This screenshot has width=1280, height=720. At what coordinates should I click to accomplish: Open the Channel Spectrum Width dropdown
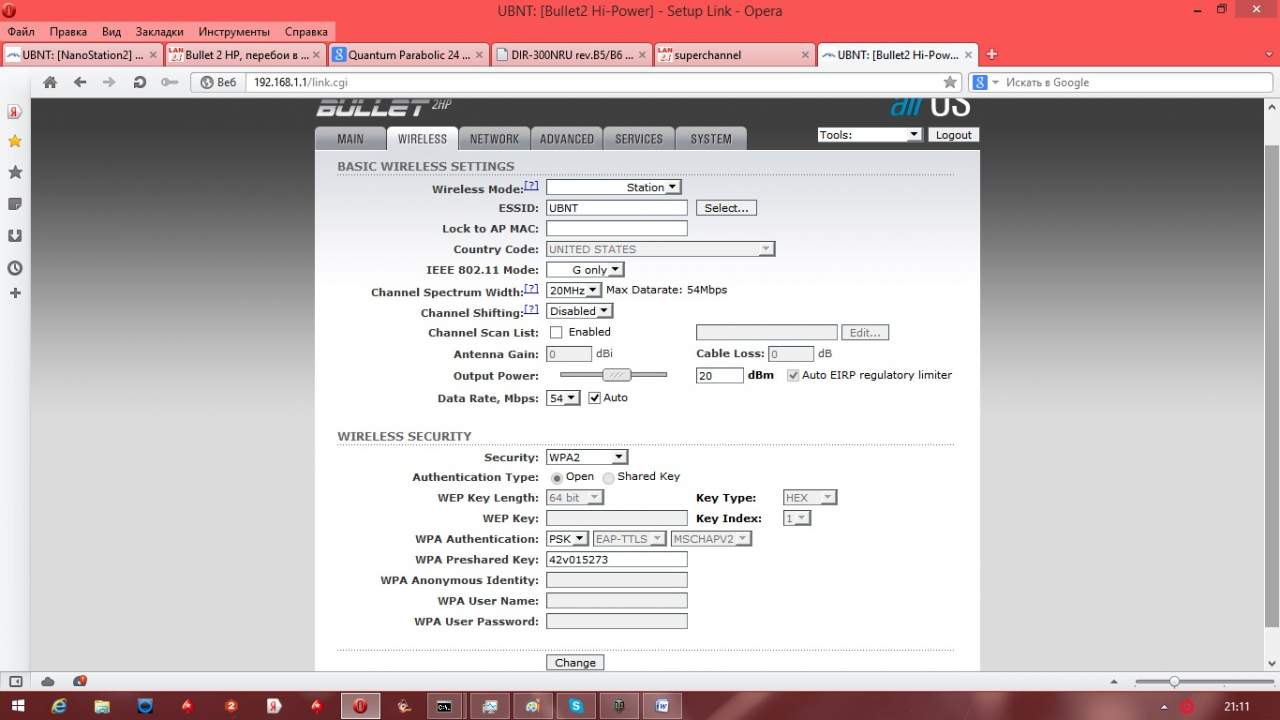tap(574, 290)
